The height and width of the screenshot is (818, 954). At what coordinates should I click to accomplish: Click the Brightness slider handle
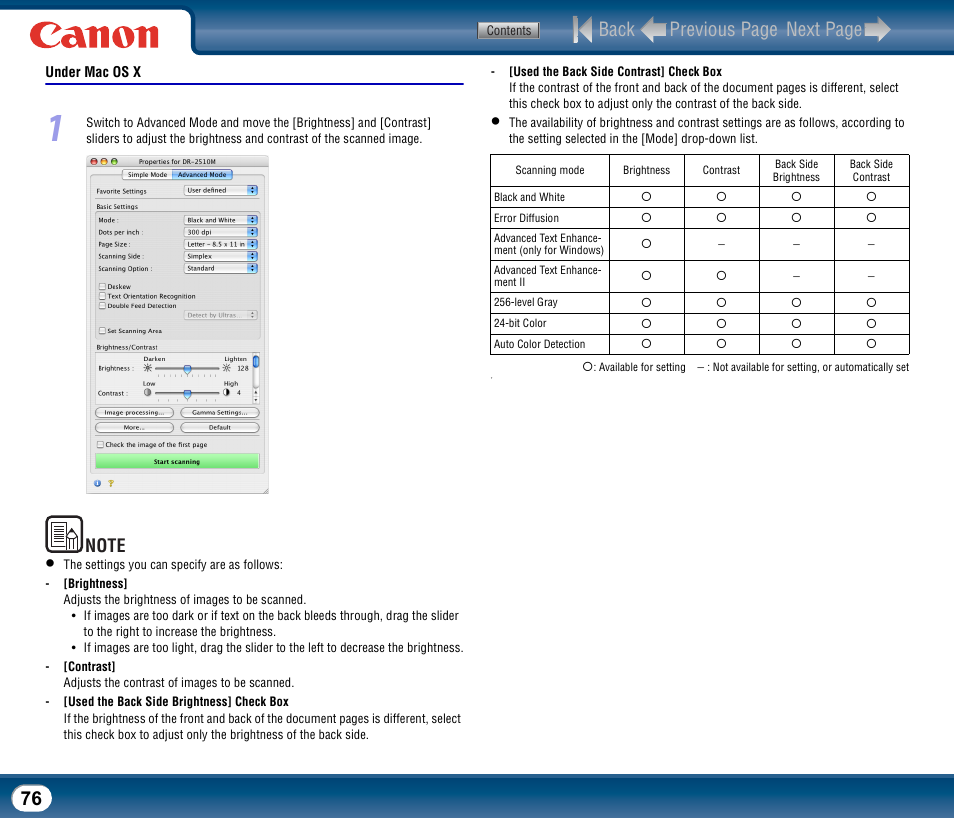[187, 369]
